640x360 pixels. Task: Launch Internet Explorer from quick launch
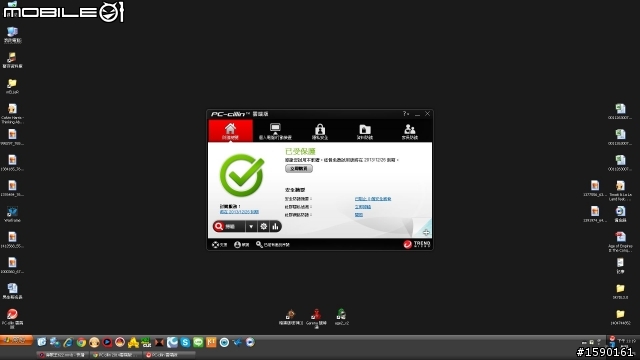tap(68, 342)
